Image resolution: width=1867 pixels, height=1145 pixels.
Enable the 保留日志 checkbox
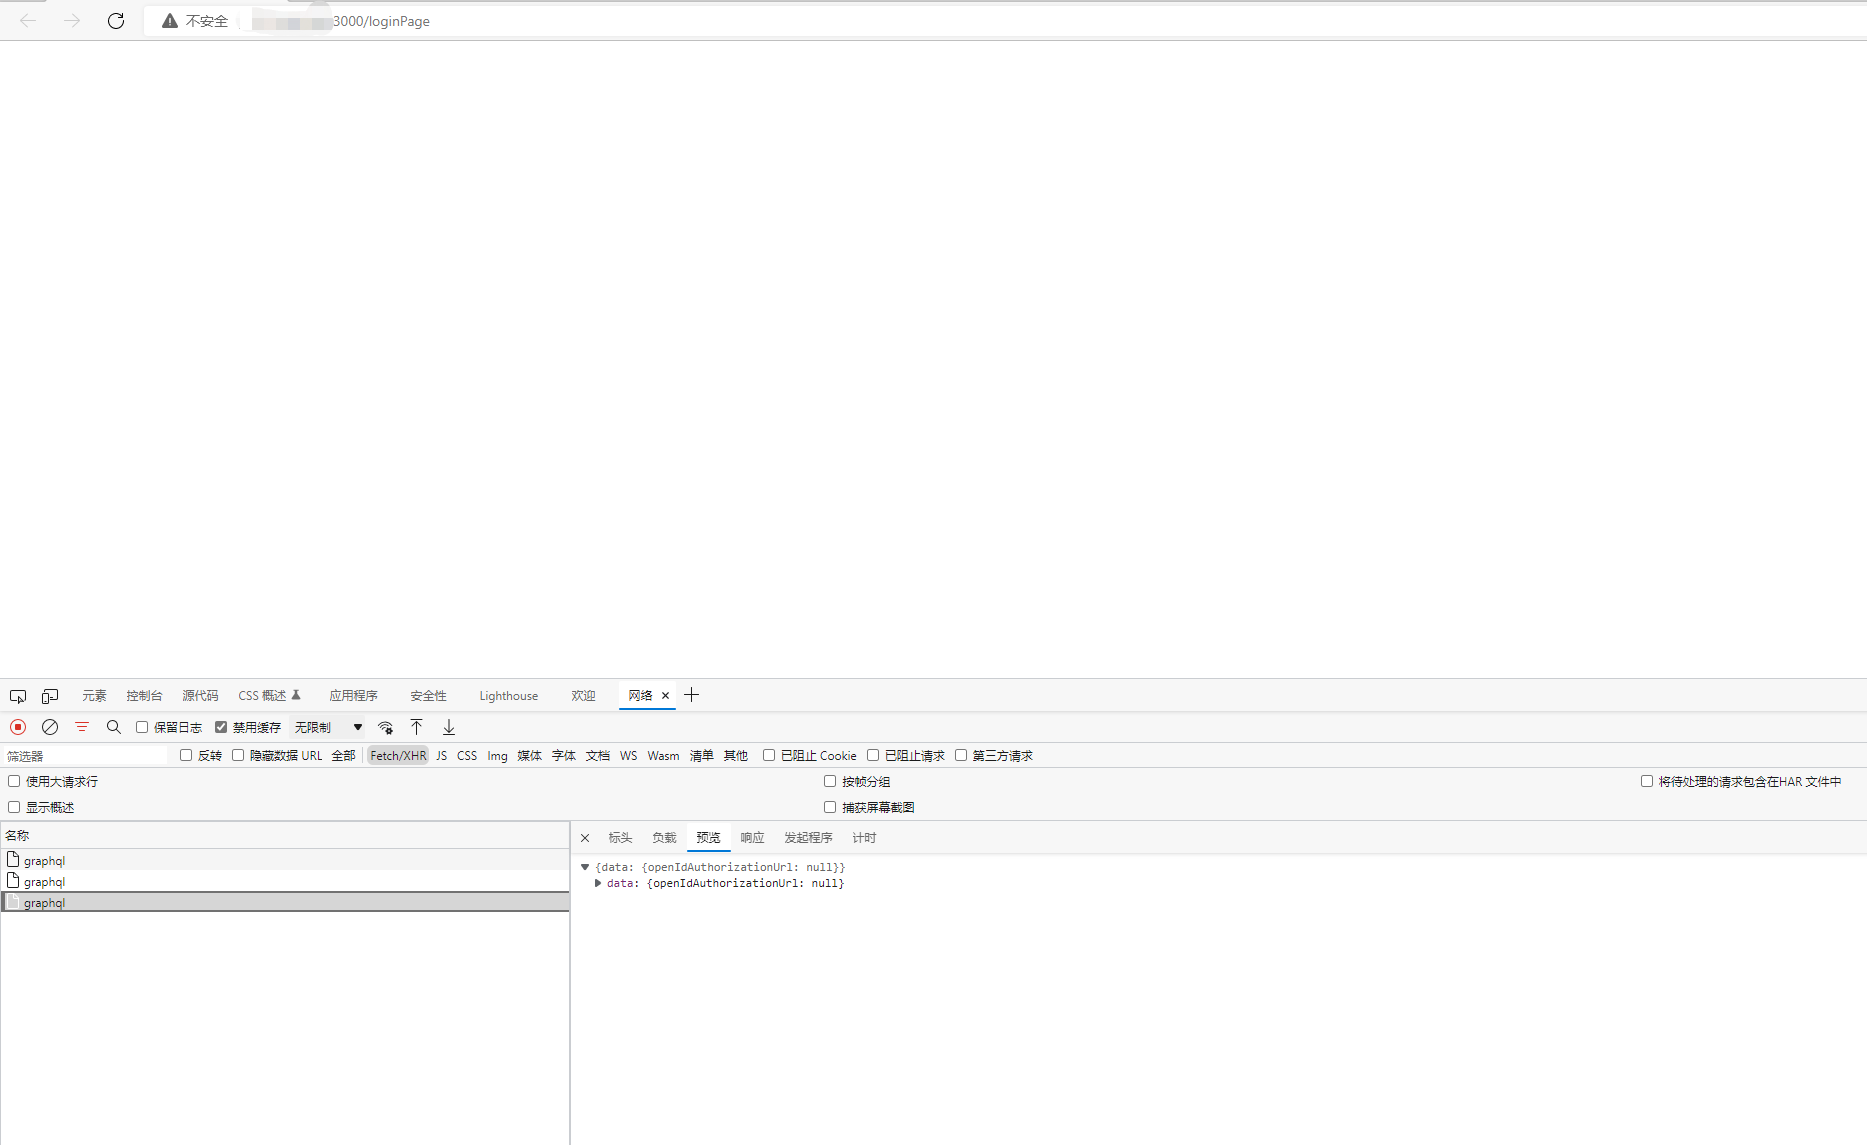(x=141, y=727)
